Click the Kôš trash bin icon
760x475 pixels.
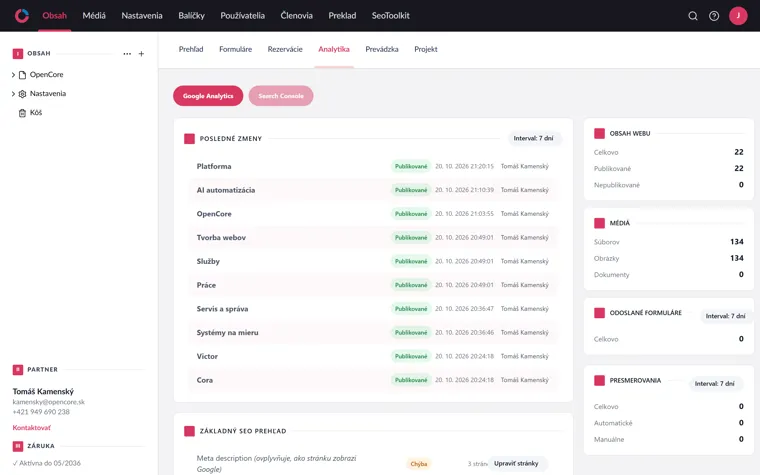pyautogui.click(x=22, y=113)
